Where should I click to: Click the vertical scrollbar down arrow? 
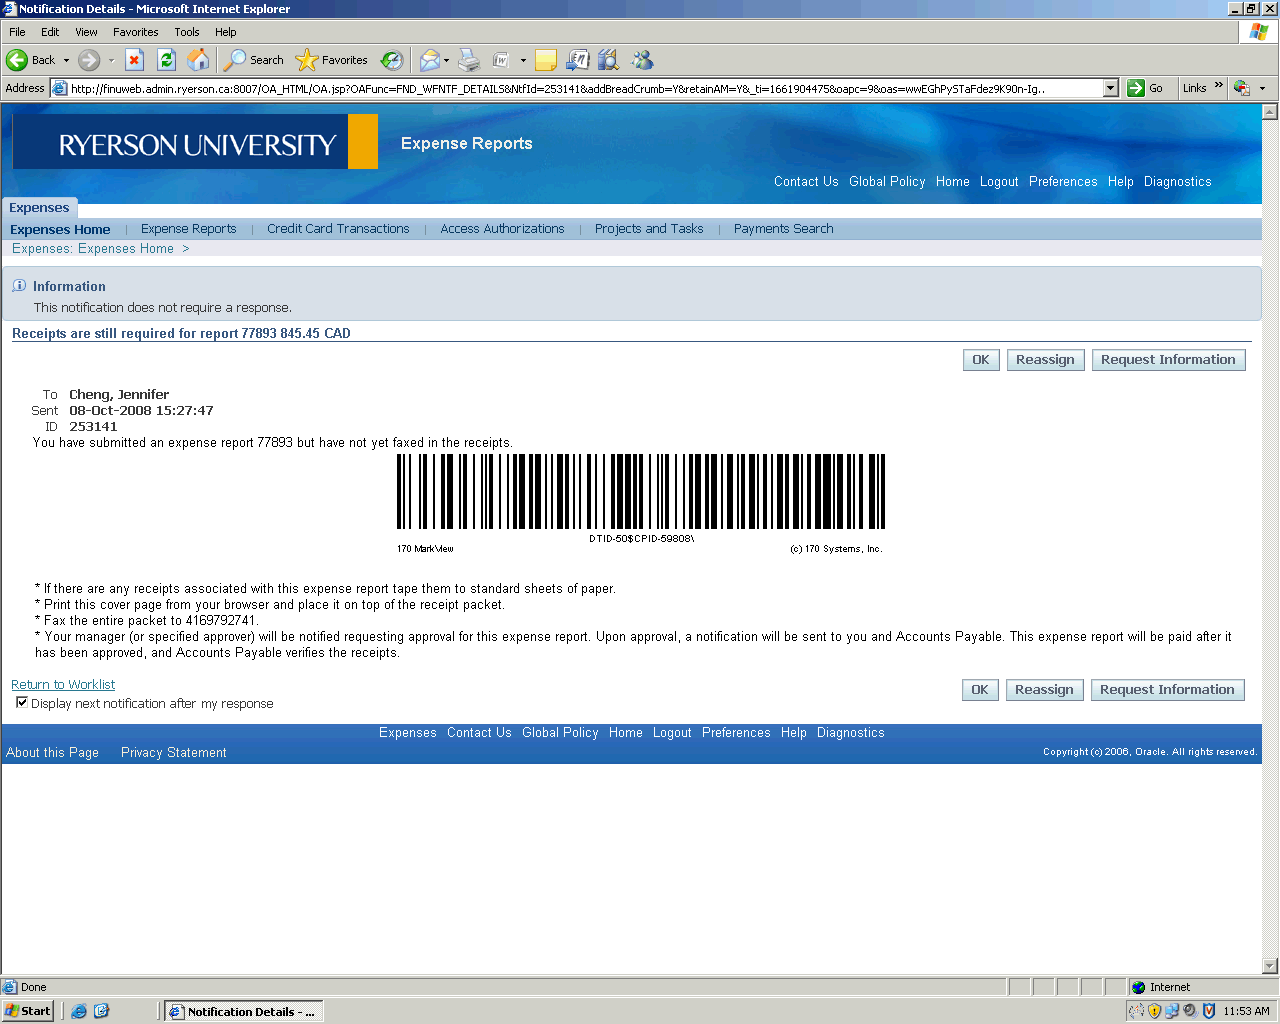tap(1270, 966)
